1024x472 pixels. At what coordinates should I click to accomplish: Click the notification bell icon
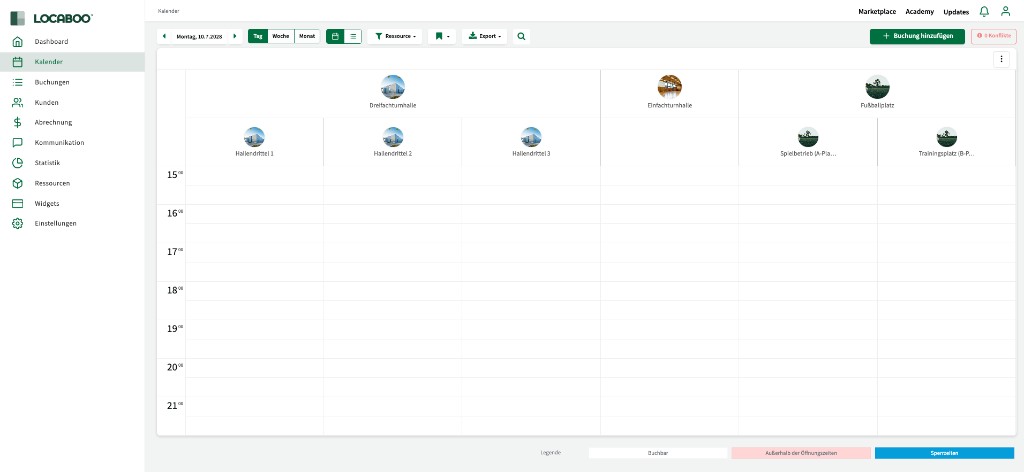(984, 11)
